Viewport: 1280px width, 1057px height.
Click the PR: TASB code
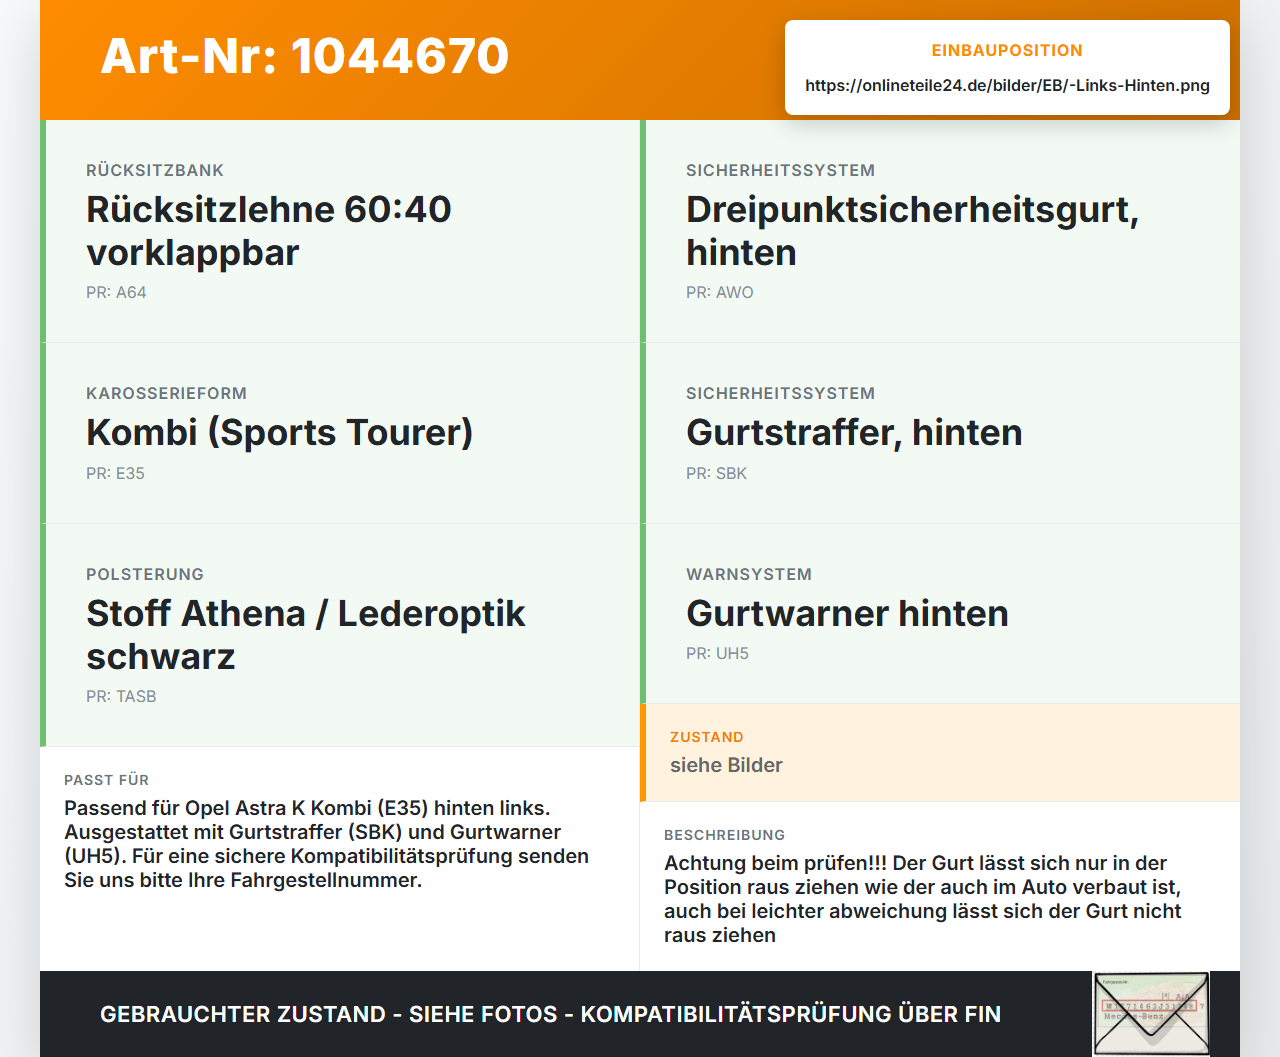(121, 696)
